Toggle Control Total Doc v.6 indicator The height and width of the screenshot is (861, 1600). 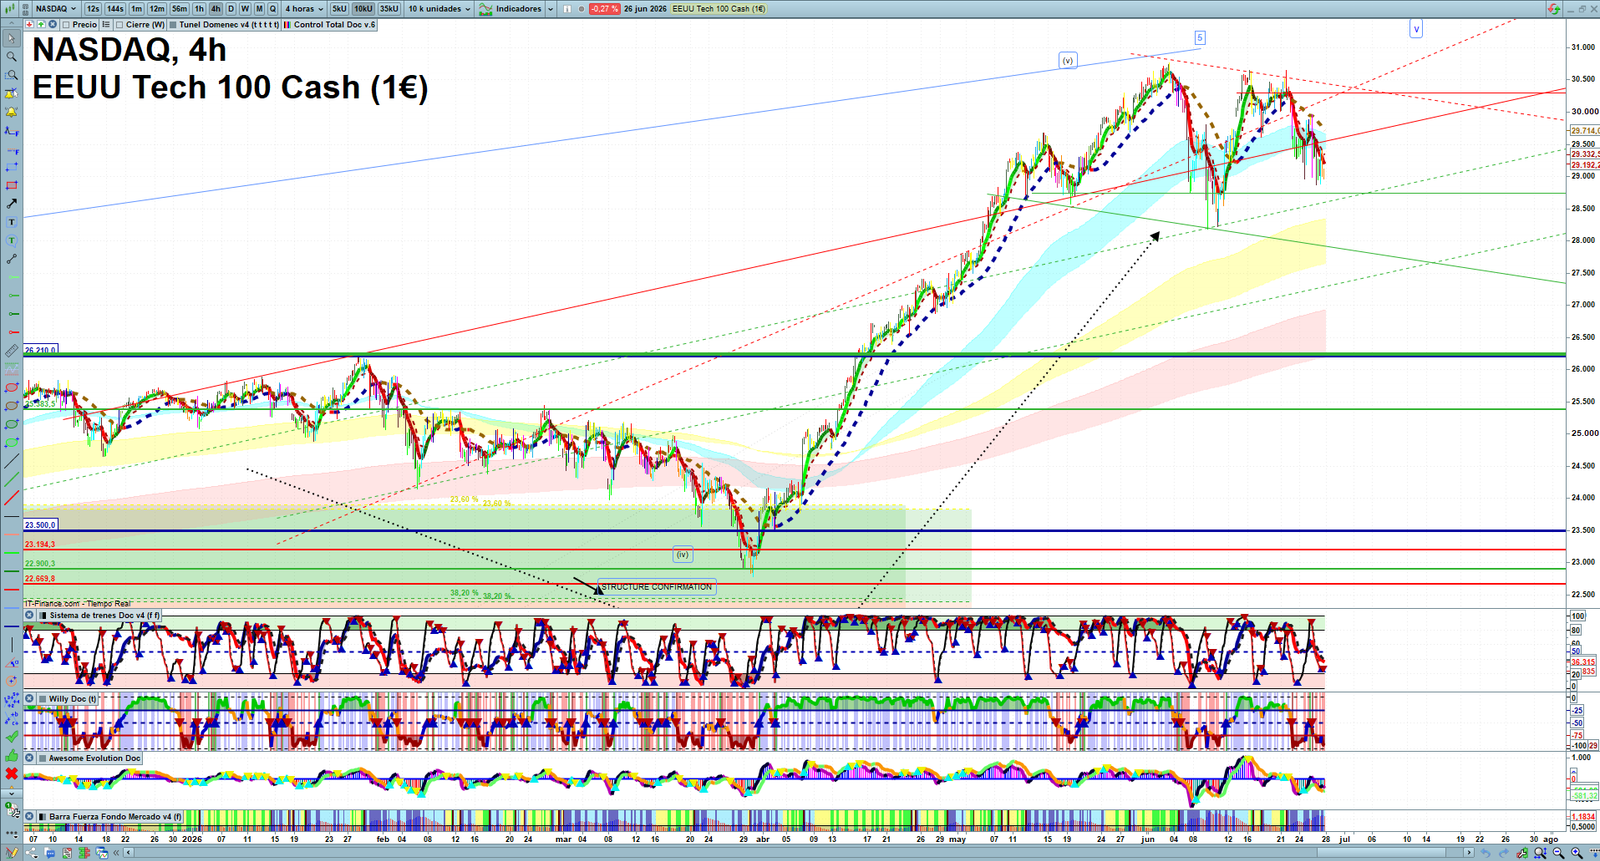(x=287, y=24)
